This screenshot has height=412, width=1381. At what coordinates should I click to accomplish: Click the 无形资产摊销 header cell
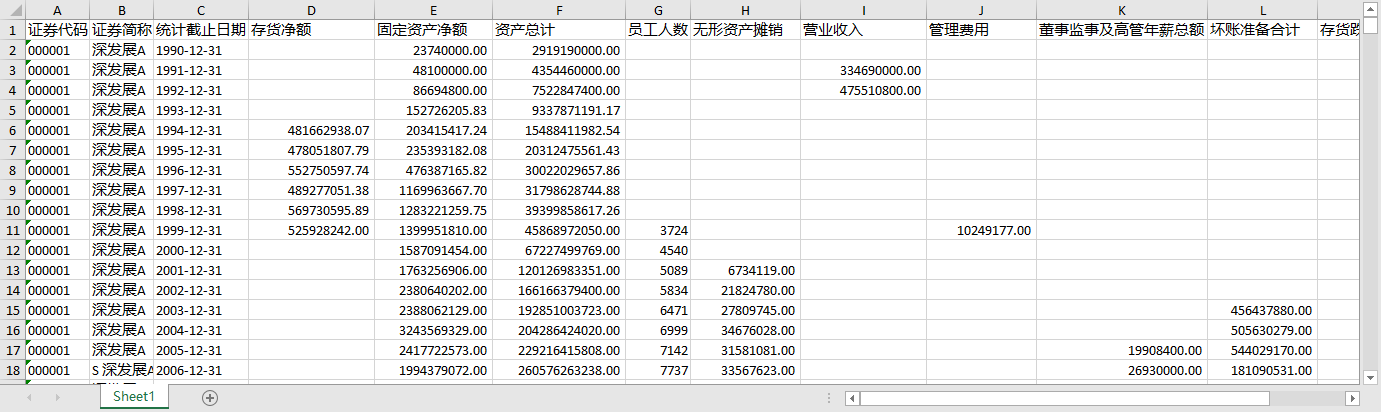745,30
